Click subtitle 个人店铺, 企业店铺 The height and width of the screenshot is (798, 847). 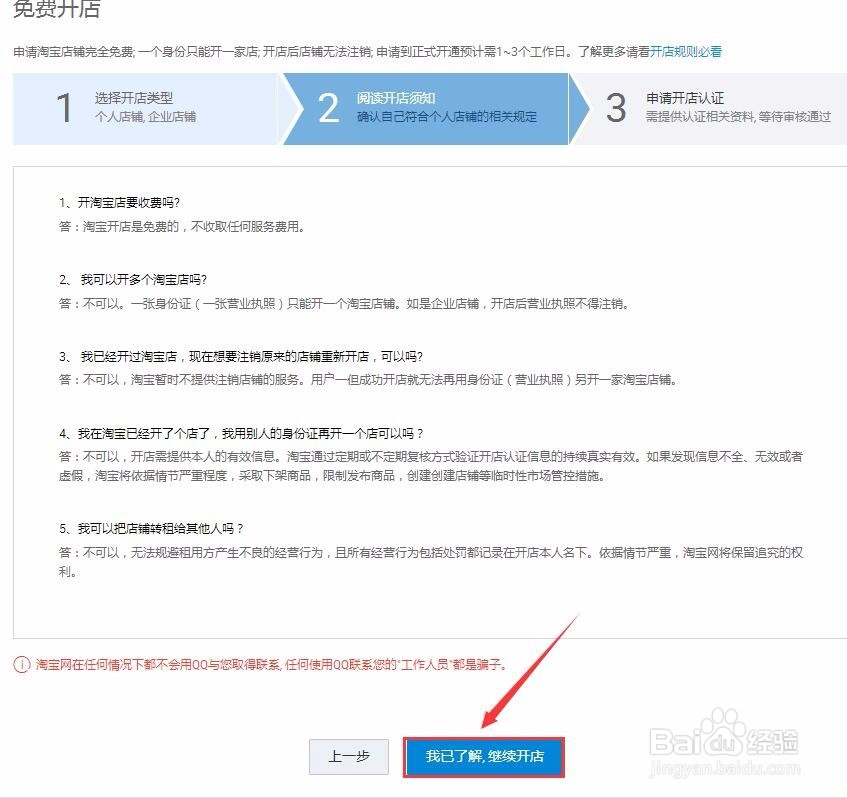pyautogui.click(x=145, y=117)
